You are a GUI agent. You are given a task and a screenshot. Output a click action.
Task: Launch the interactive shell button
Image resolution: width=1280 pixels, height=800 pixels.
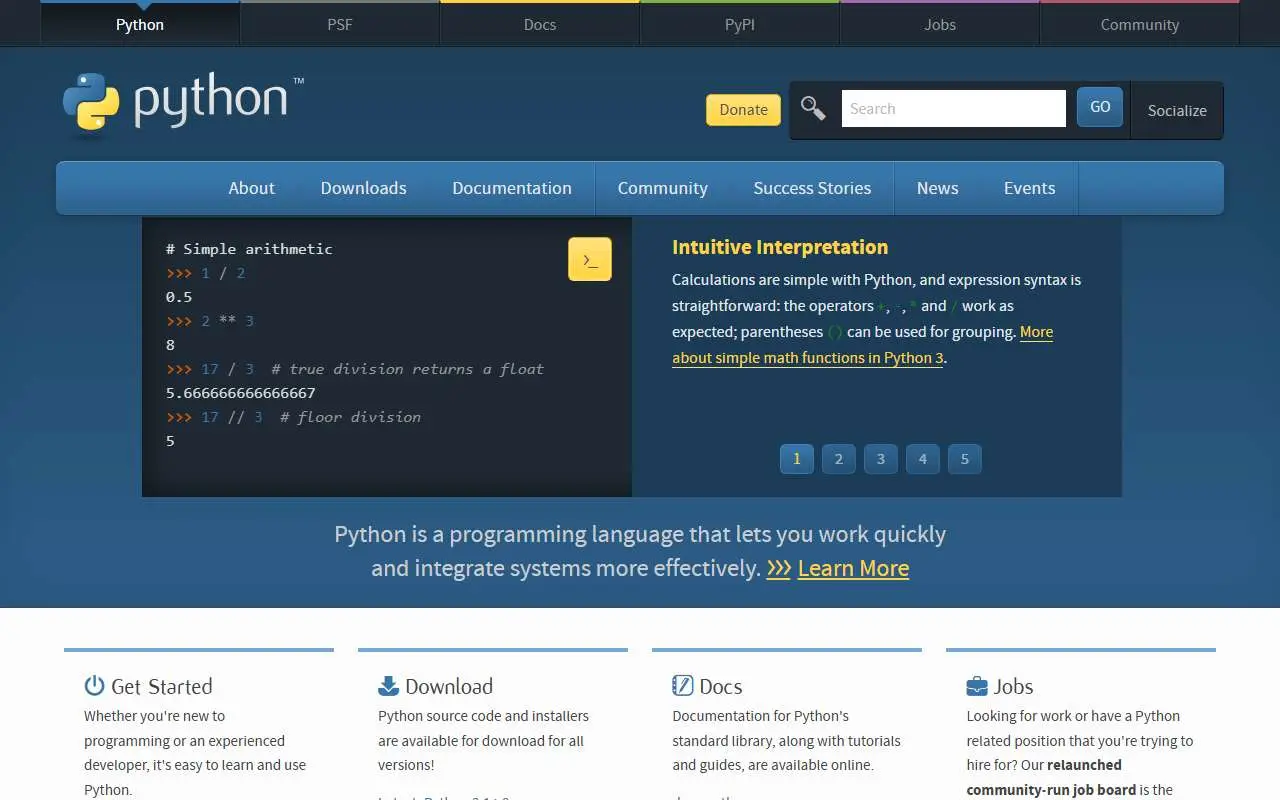(590, 259)
